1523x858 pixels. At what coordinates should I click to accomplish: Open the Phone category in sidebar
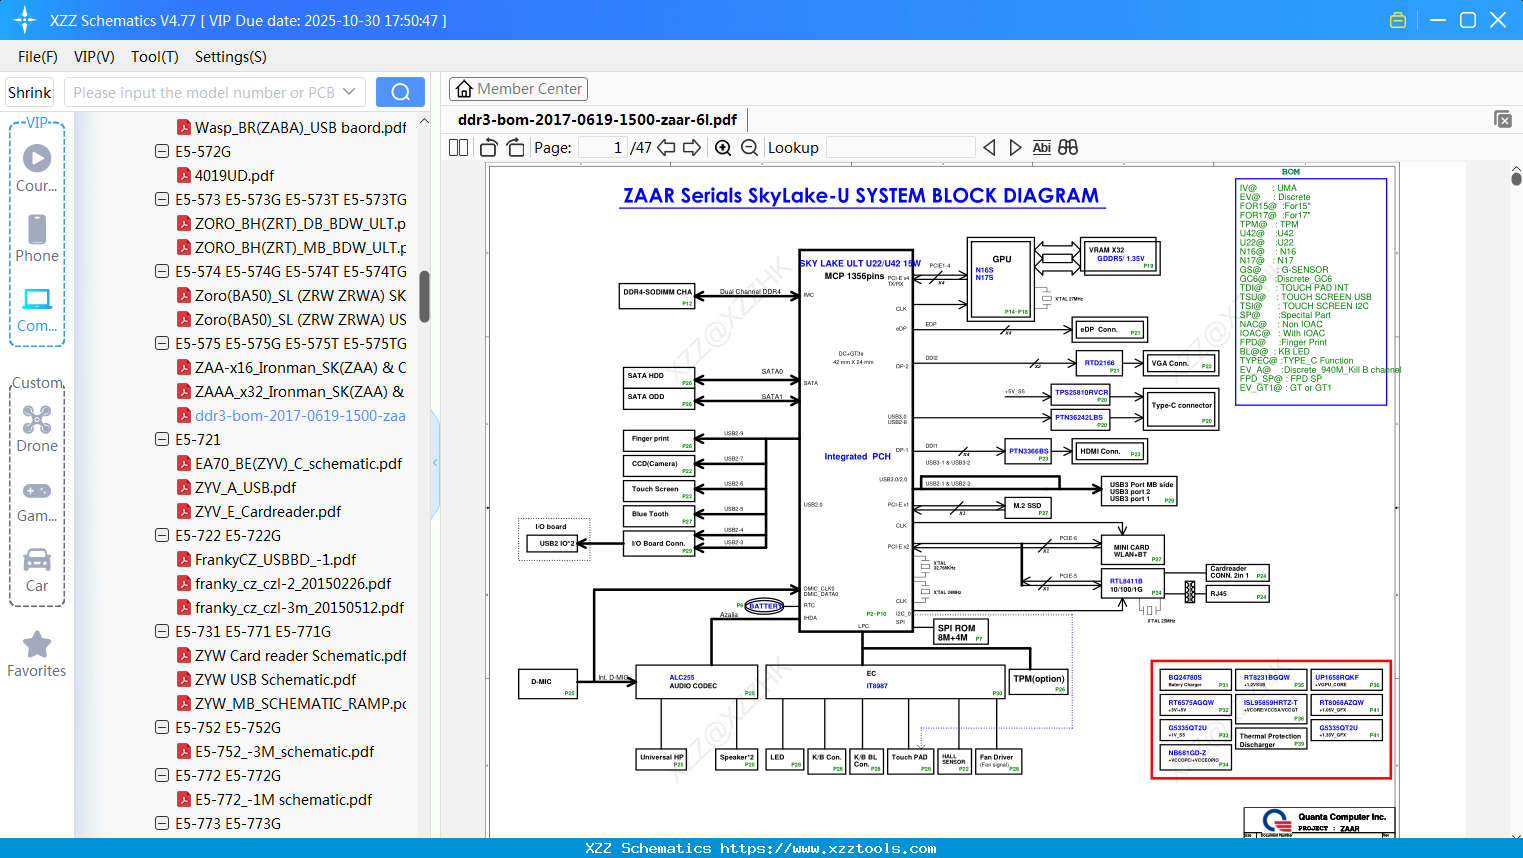point(37,238)
